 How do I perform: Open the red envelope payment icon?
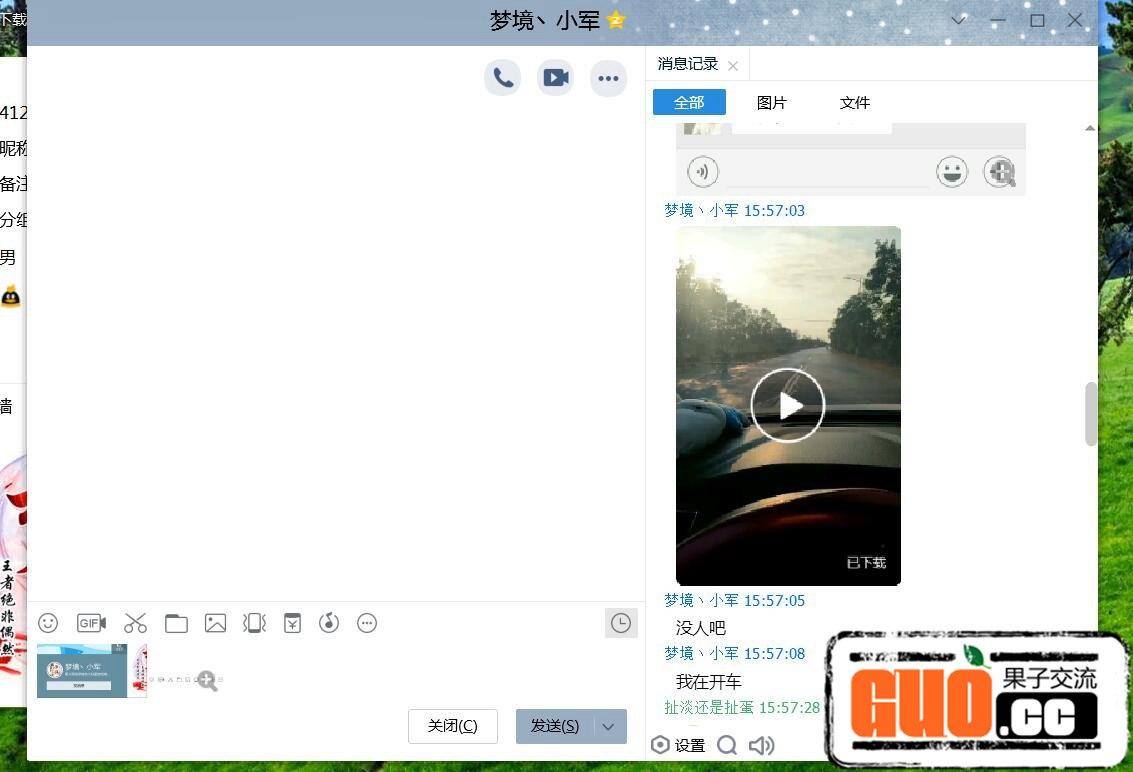point(292,623)
